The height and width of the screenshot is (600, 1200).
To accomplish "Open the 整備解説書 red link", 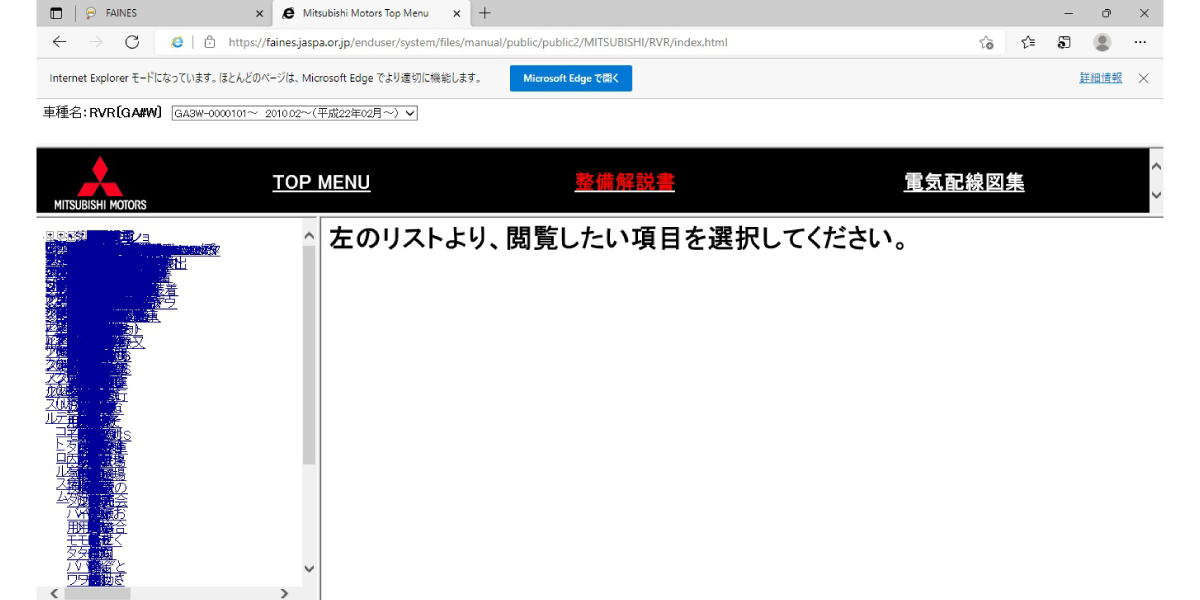I will pos(624,182).
